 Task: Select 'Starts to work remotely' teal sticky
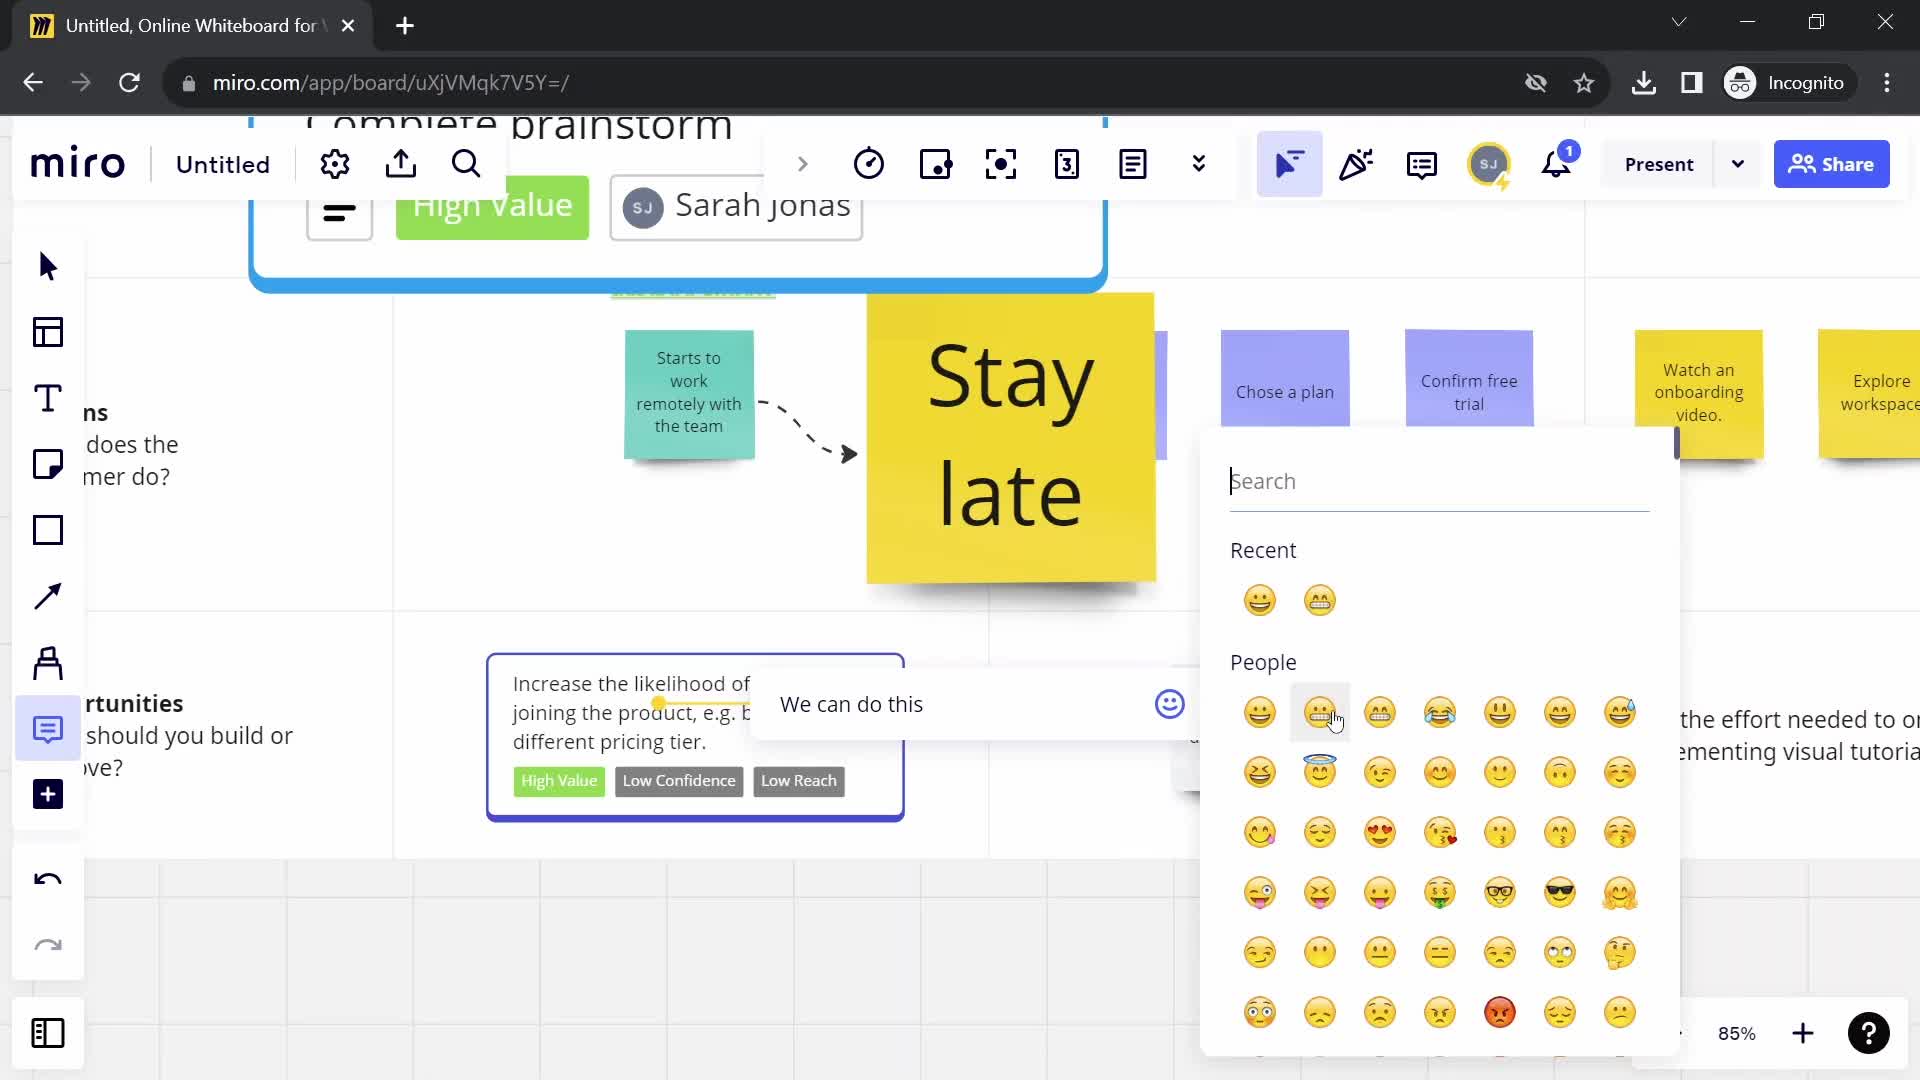[689, 394]
